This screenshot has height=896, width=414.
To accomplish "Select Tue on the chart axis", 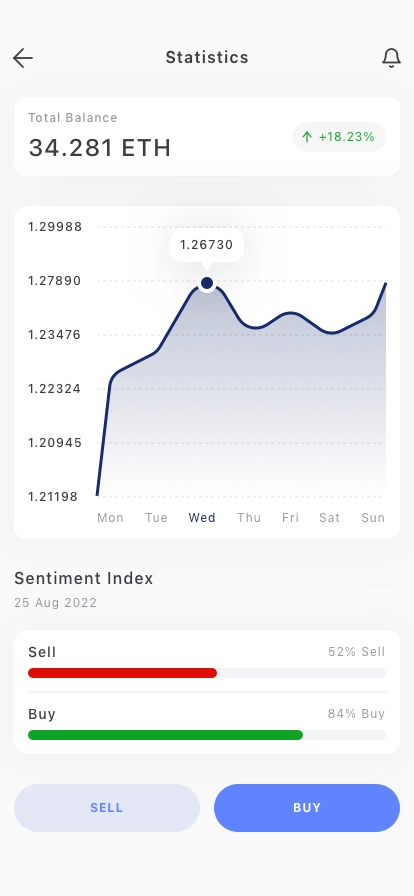I will [x=156, y=518].
